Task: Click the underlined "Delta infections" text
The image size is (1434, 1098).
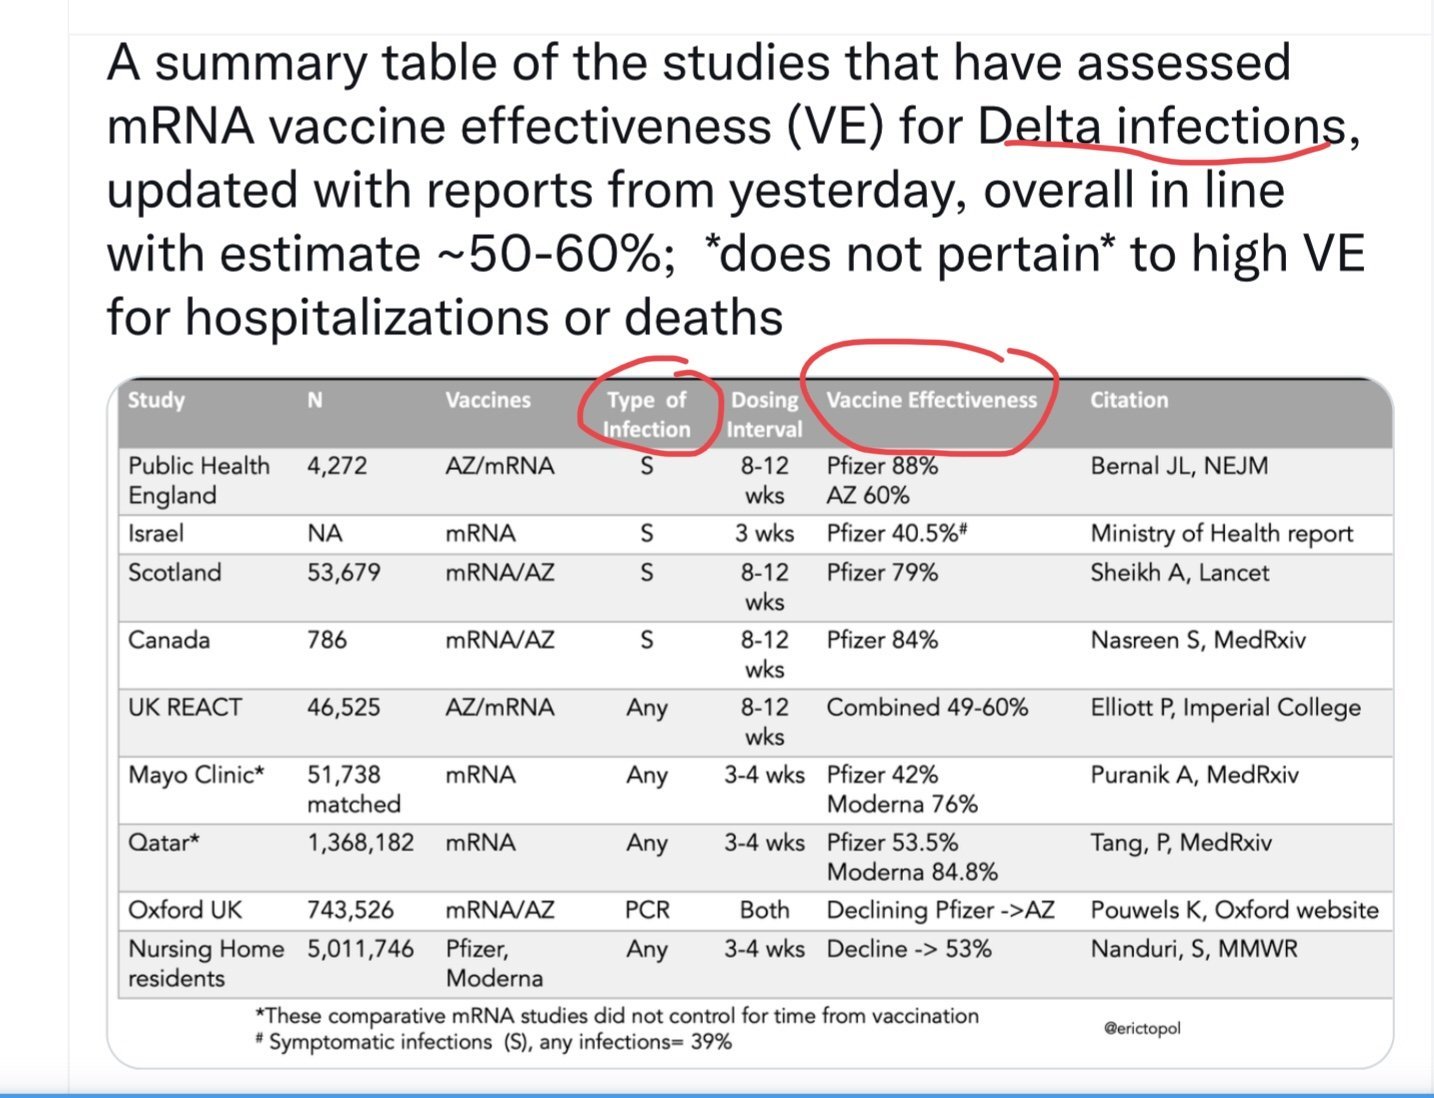Action: pos(1160,127)
